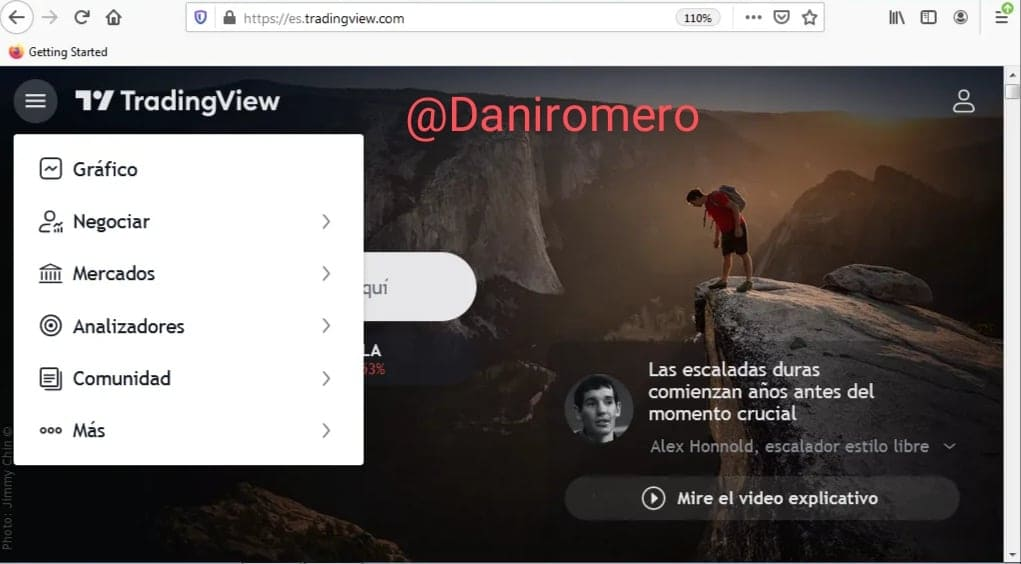Open the Firefox account avatar icon

pos(960,18)
